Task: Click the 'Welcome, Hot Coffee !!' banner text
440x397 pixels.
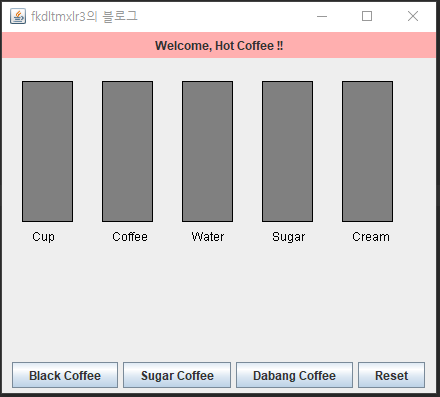Action: coord(219,46)
